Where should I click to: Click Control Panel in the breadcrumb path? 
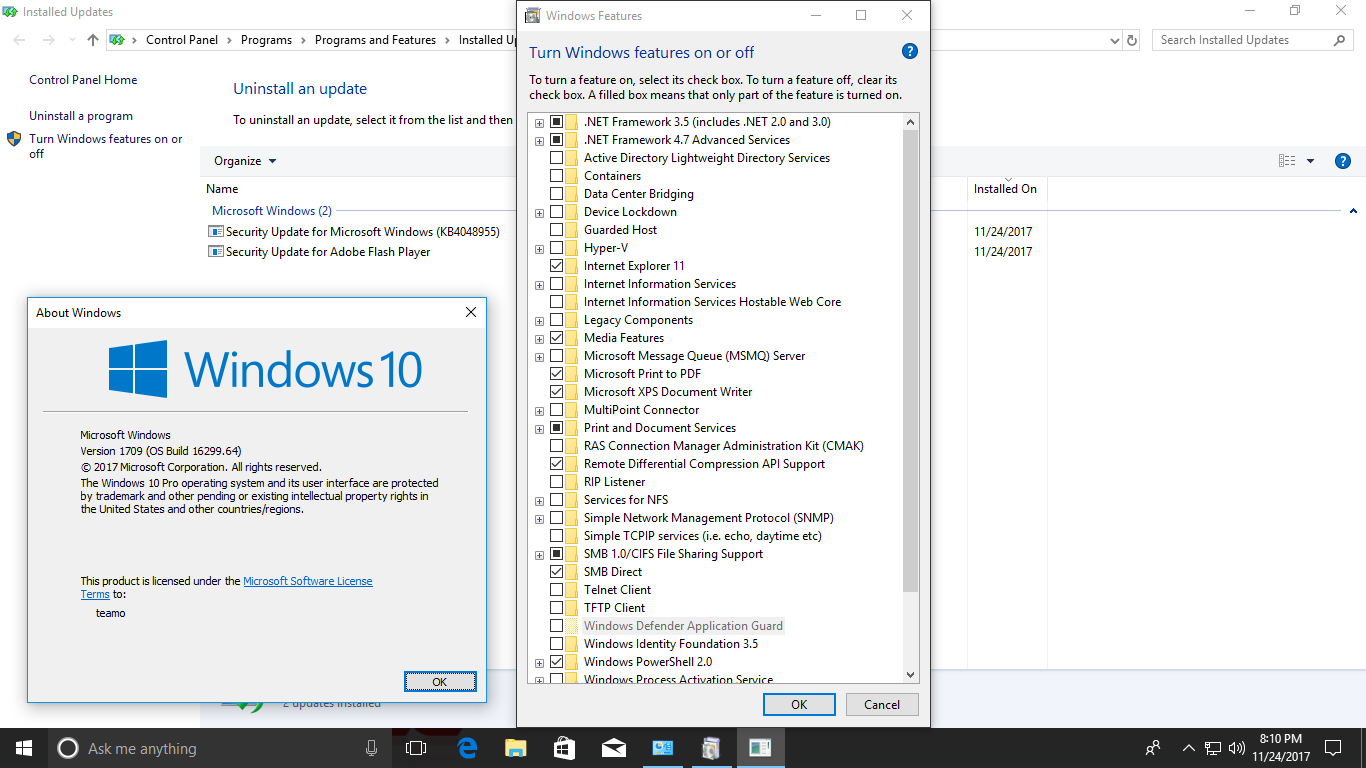(182, 40)
